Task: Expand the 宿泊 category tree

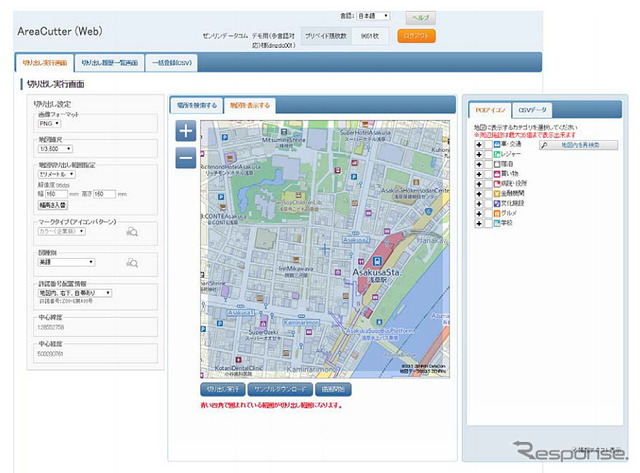Action: point(479,164)
